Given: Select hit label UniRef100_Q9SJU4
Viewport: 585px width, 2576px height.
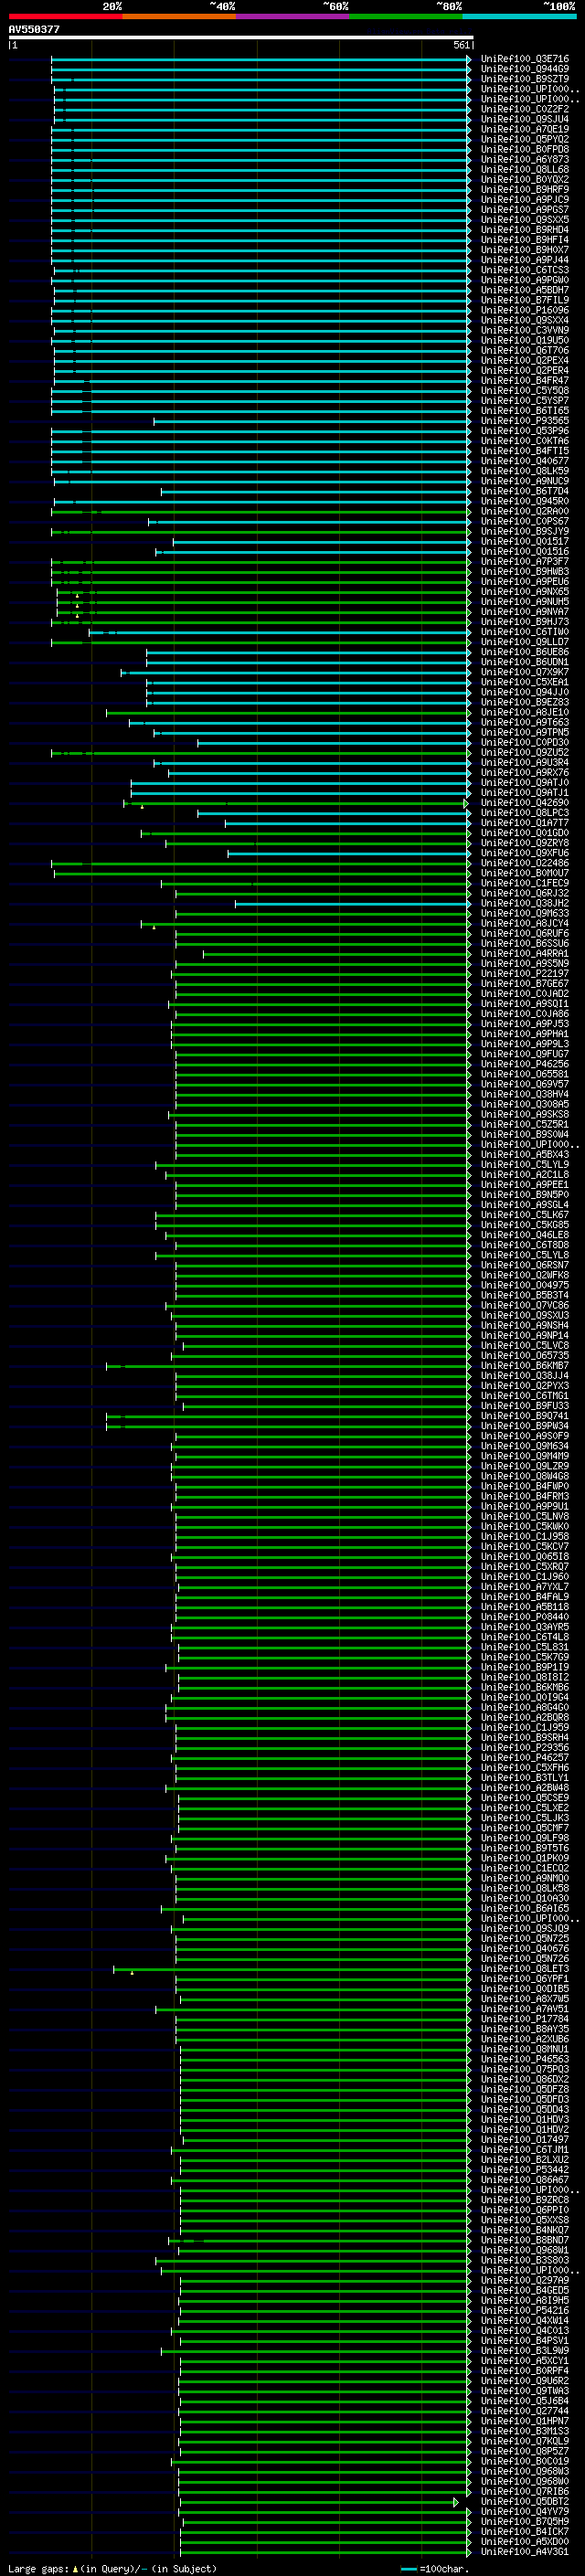Looking at the screenshot, I should point(525,119).
